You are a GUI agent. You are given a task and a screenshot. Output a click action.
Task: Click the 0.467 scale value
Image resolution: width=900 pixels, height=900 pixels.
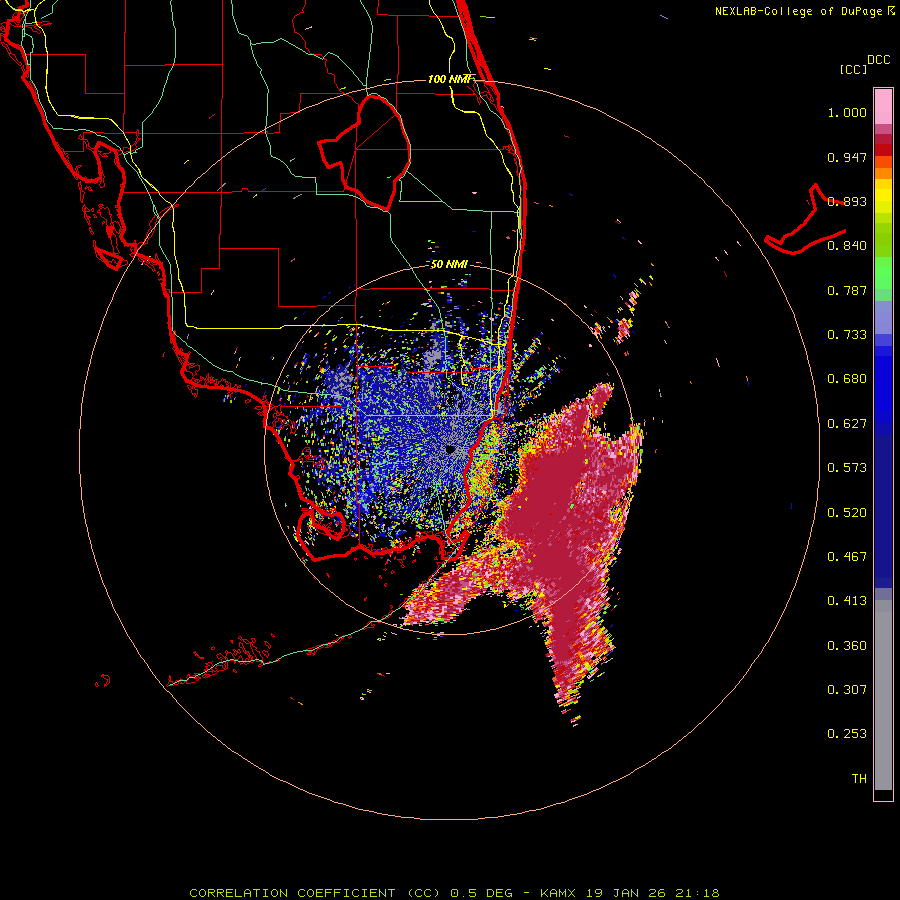pos(847,557)
